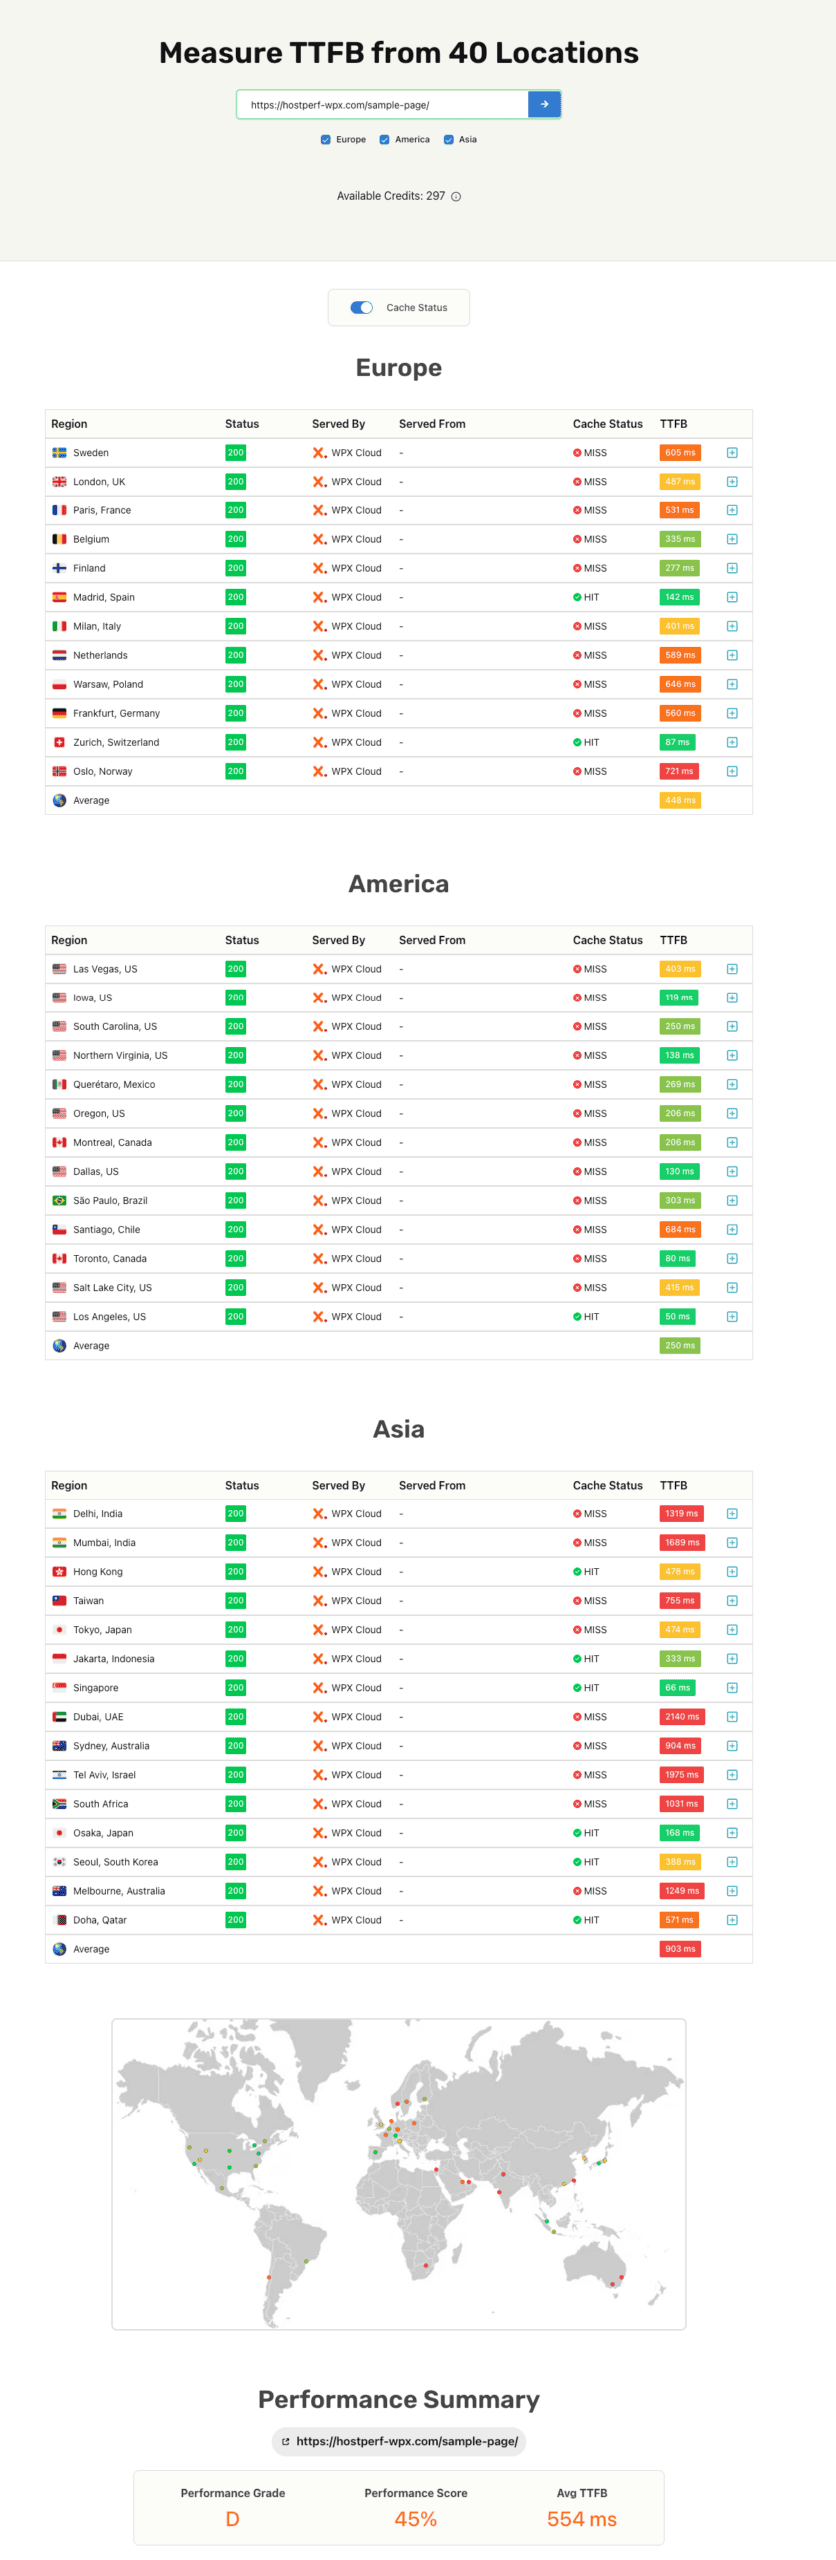
Task: Expand details for Las Vegas, US row
Action: coord(732,969)
